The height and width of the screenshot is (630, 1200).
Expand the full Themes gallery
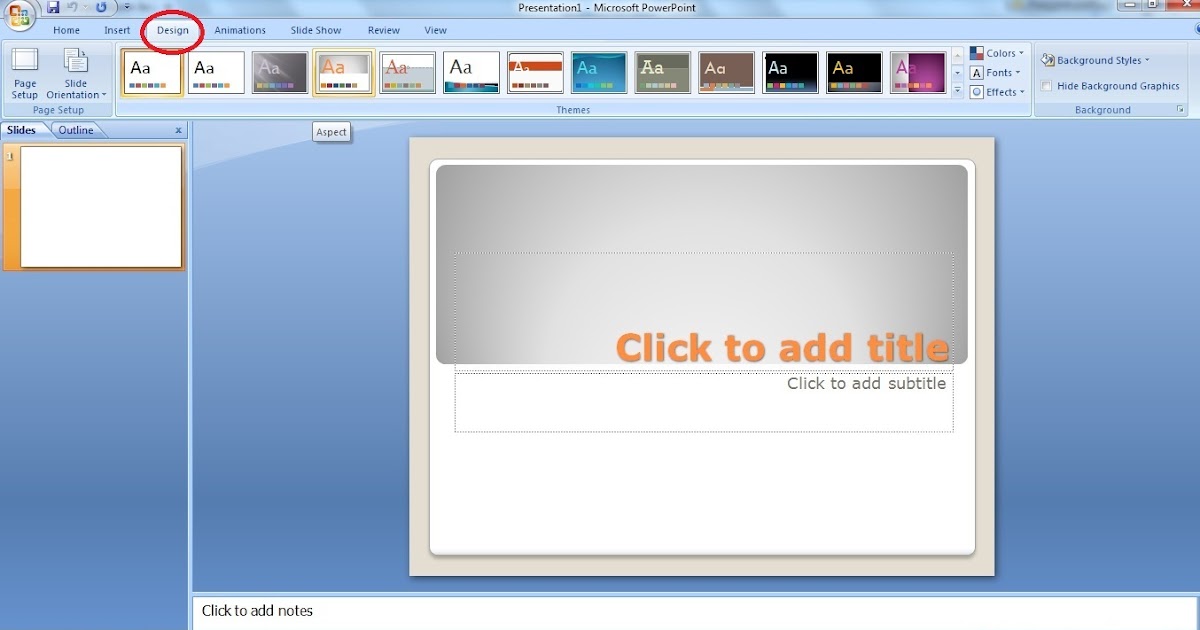(957, 91)
